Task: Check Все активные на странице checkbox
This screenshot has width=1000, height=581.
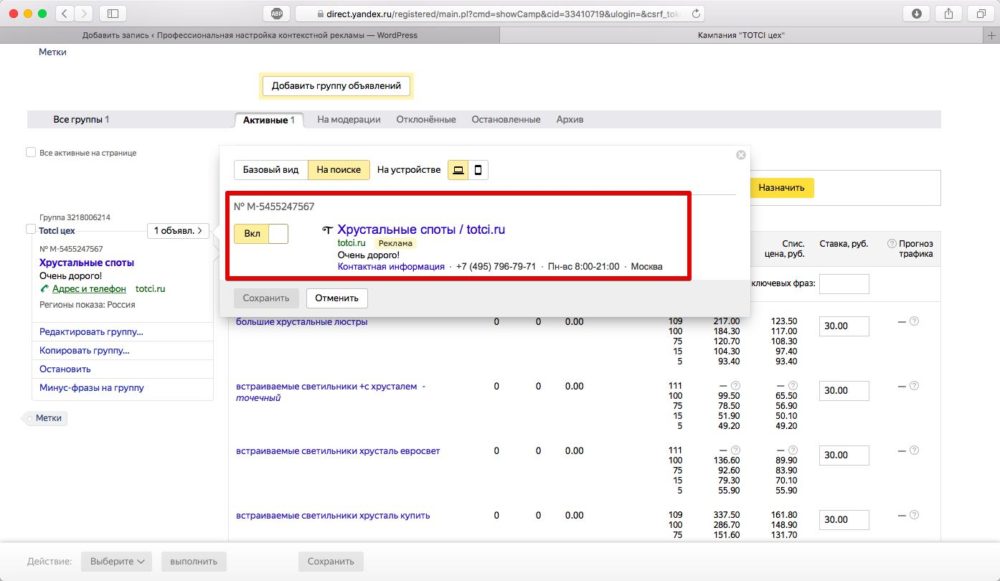Action: pos(31,152)
